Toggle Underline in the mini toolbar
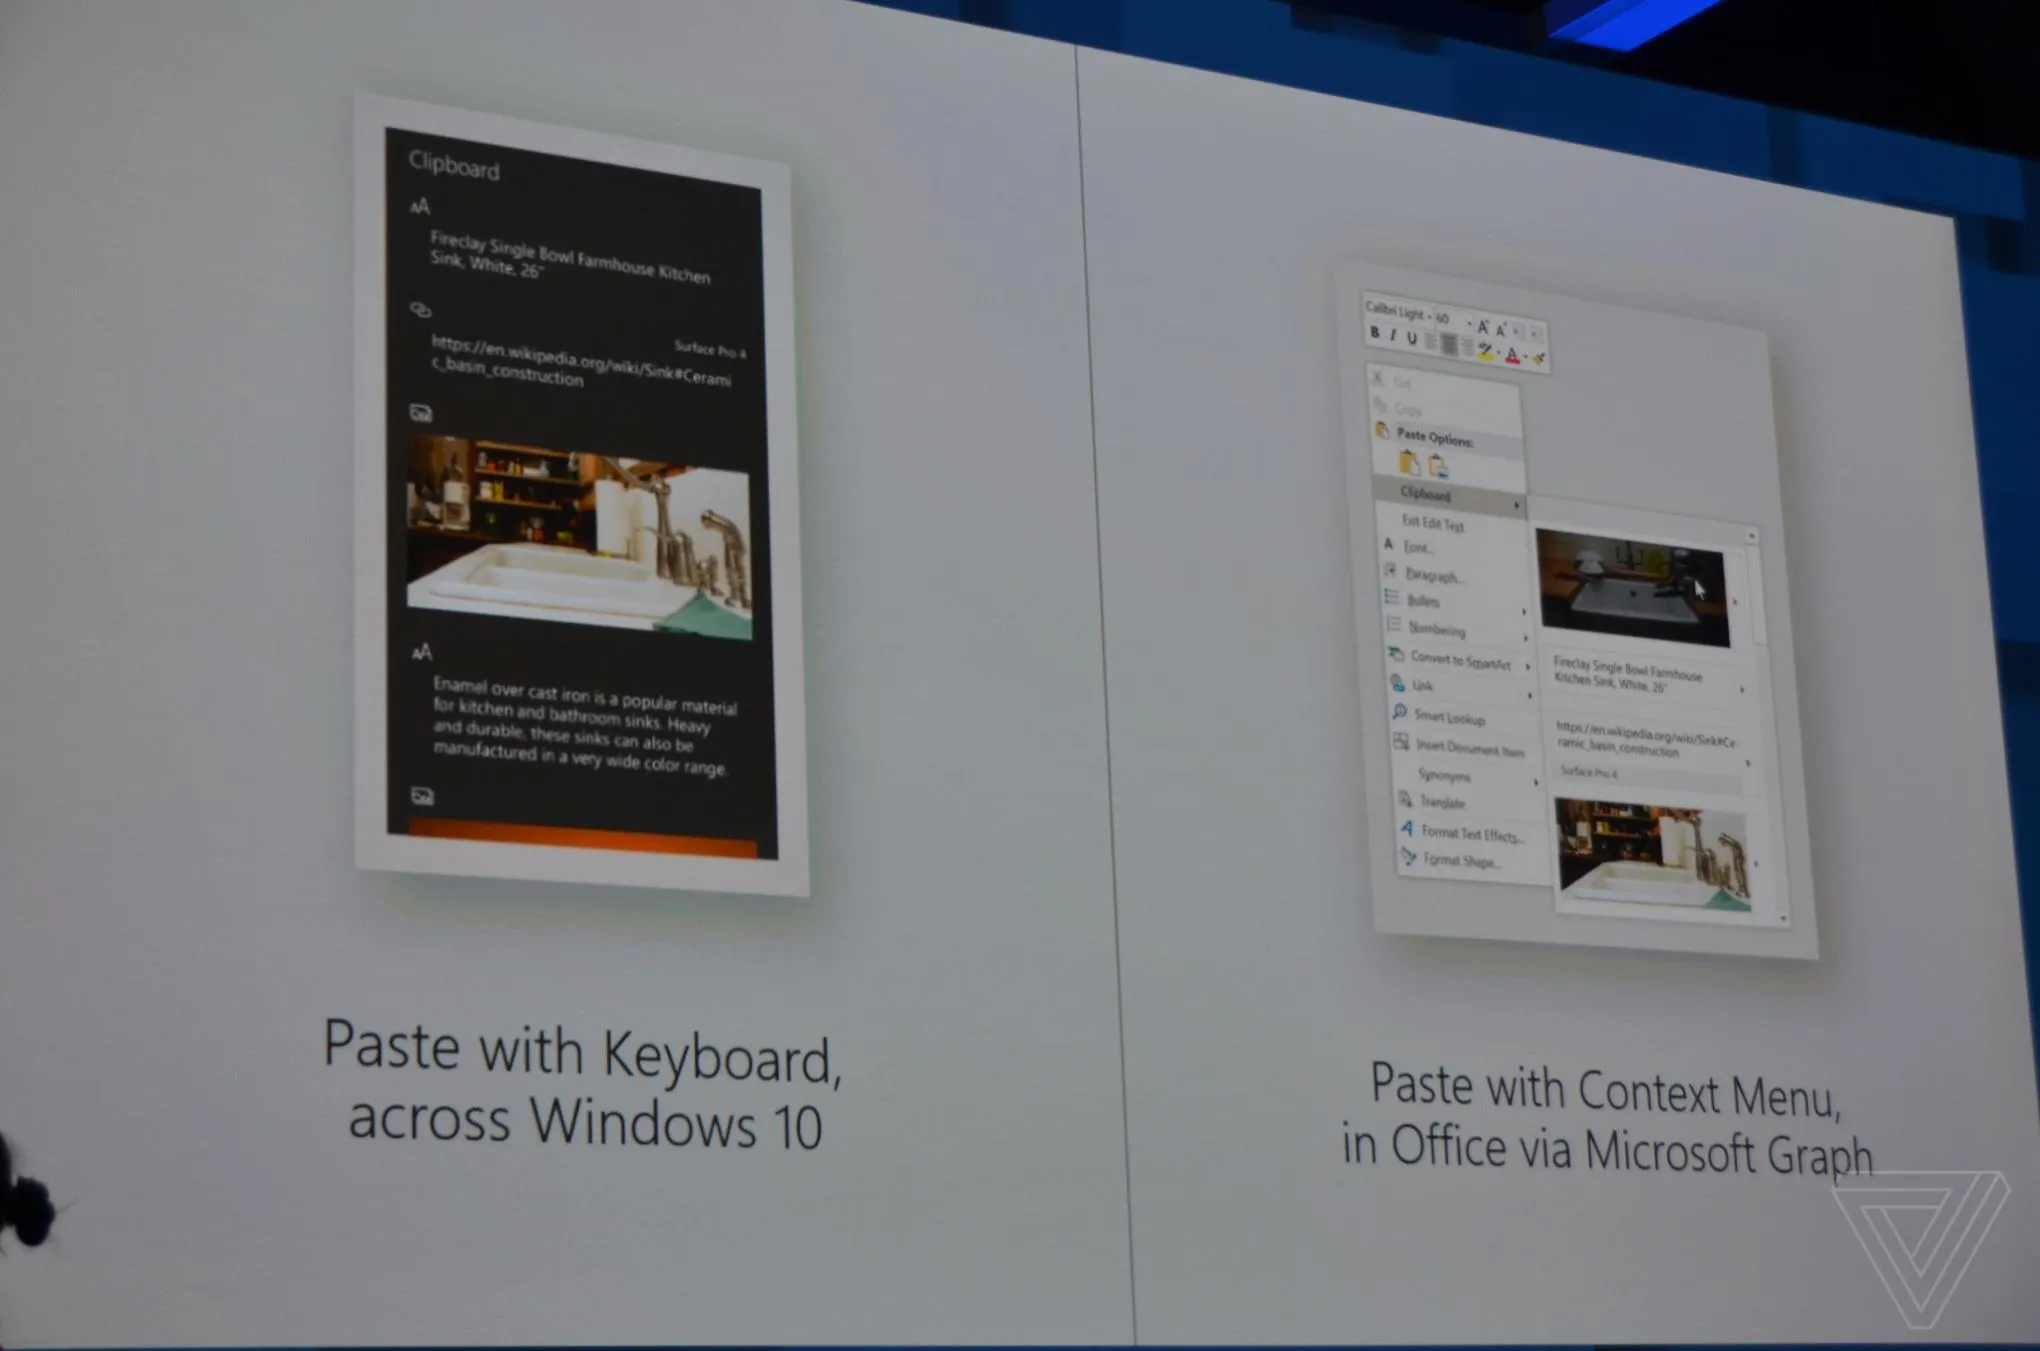The width and height of the screenshot is (2040, 1351). pos(1412,339)
